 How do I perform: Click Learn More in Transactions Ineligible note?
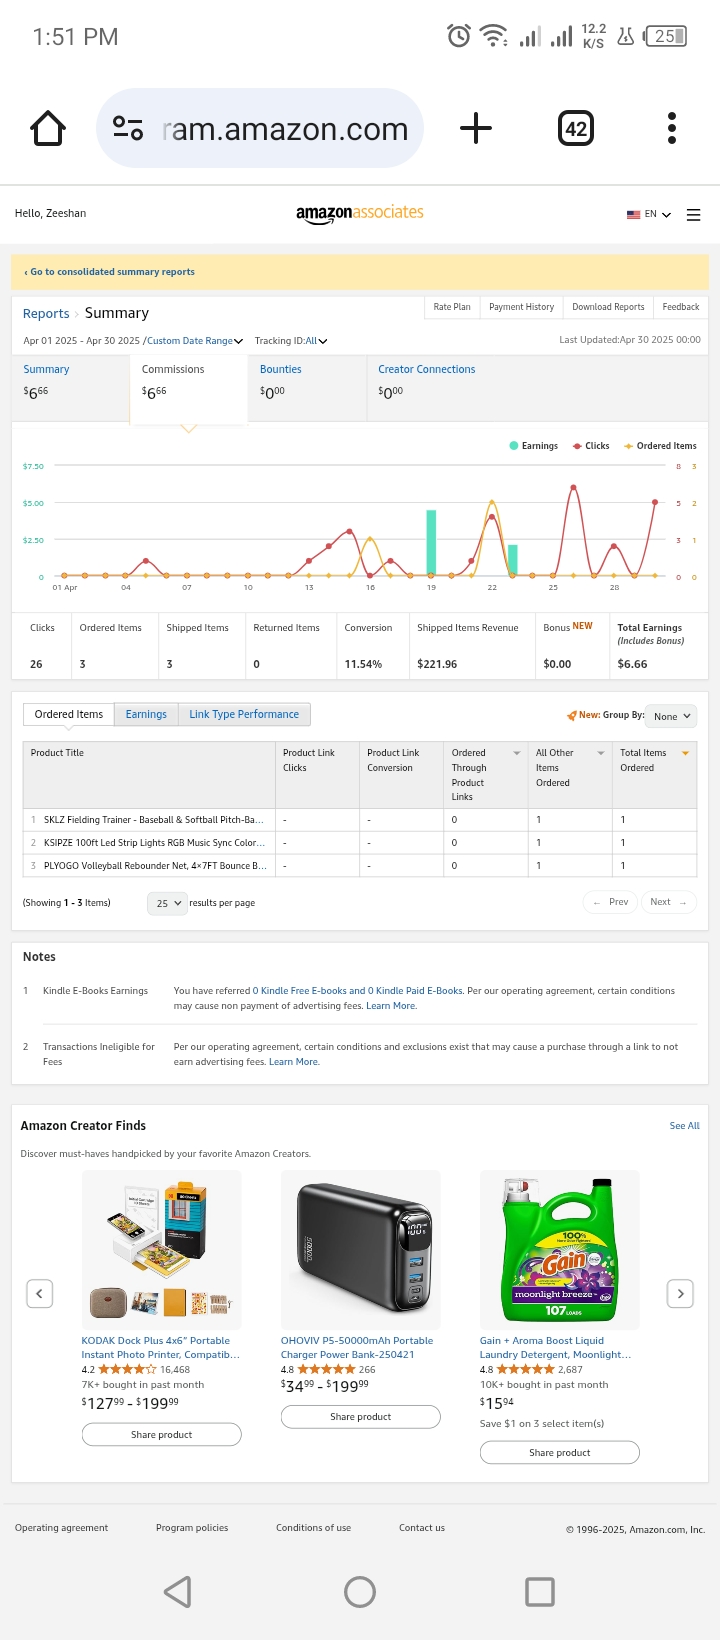(294, 1062)
